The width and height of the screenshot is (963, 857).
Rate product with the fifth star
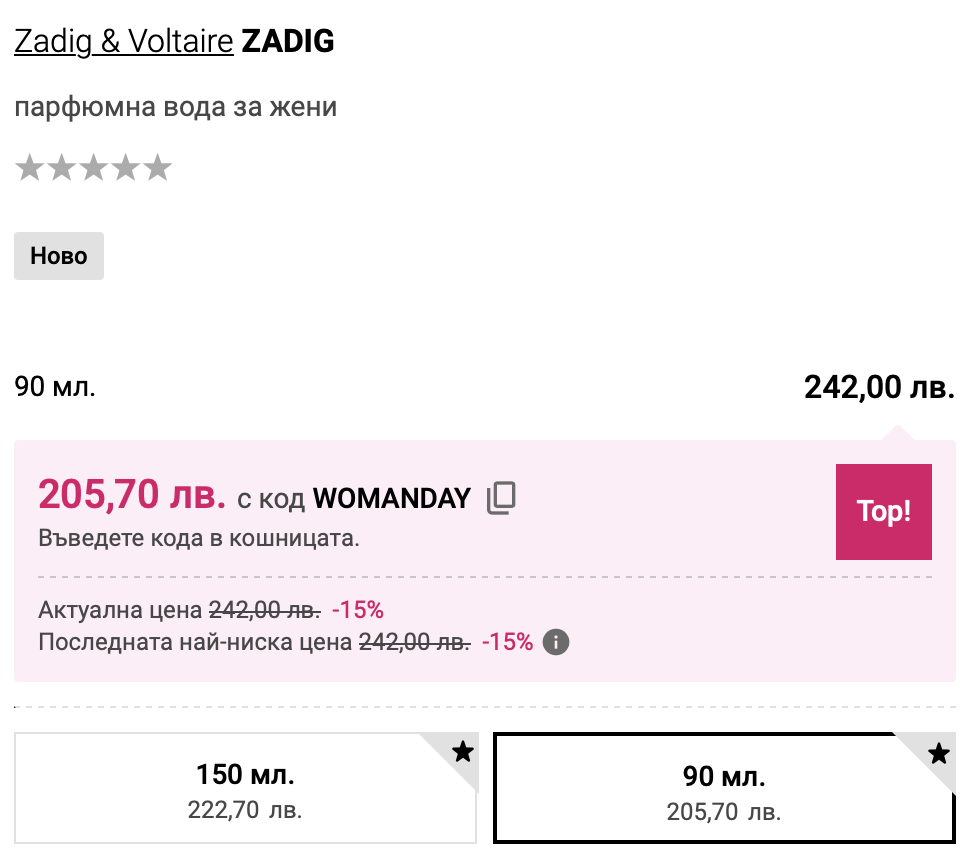click(x=158, y=168)
